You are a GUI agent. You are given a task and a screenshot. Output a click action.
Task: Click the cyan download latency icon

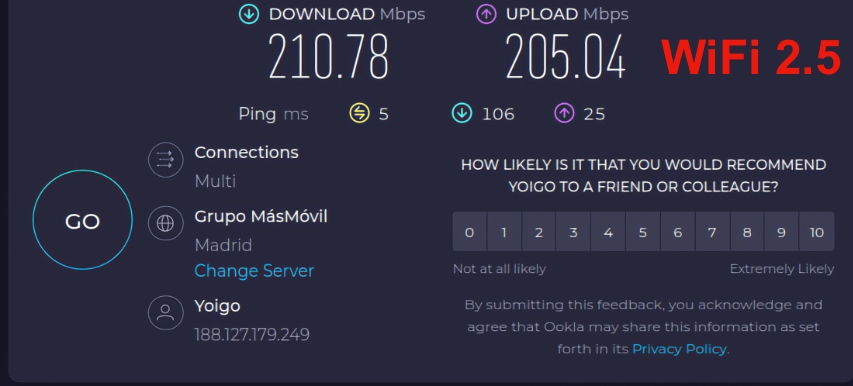(x=461, y=114)
